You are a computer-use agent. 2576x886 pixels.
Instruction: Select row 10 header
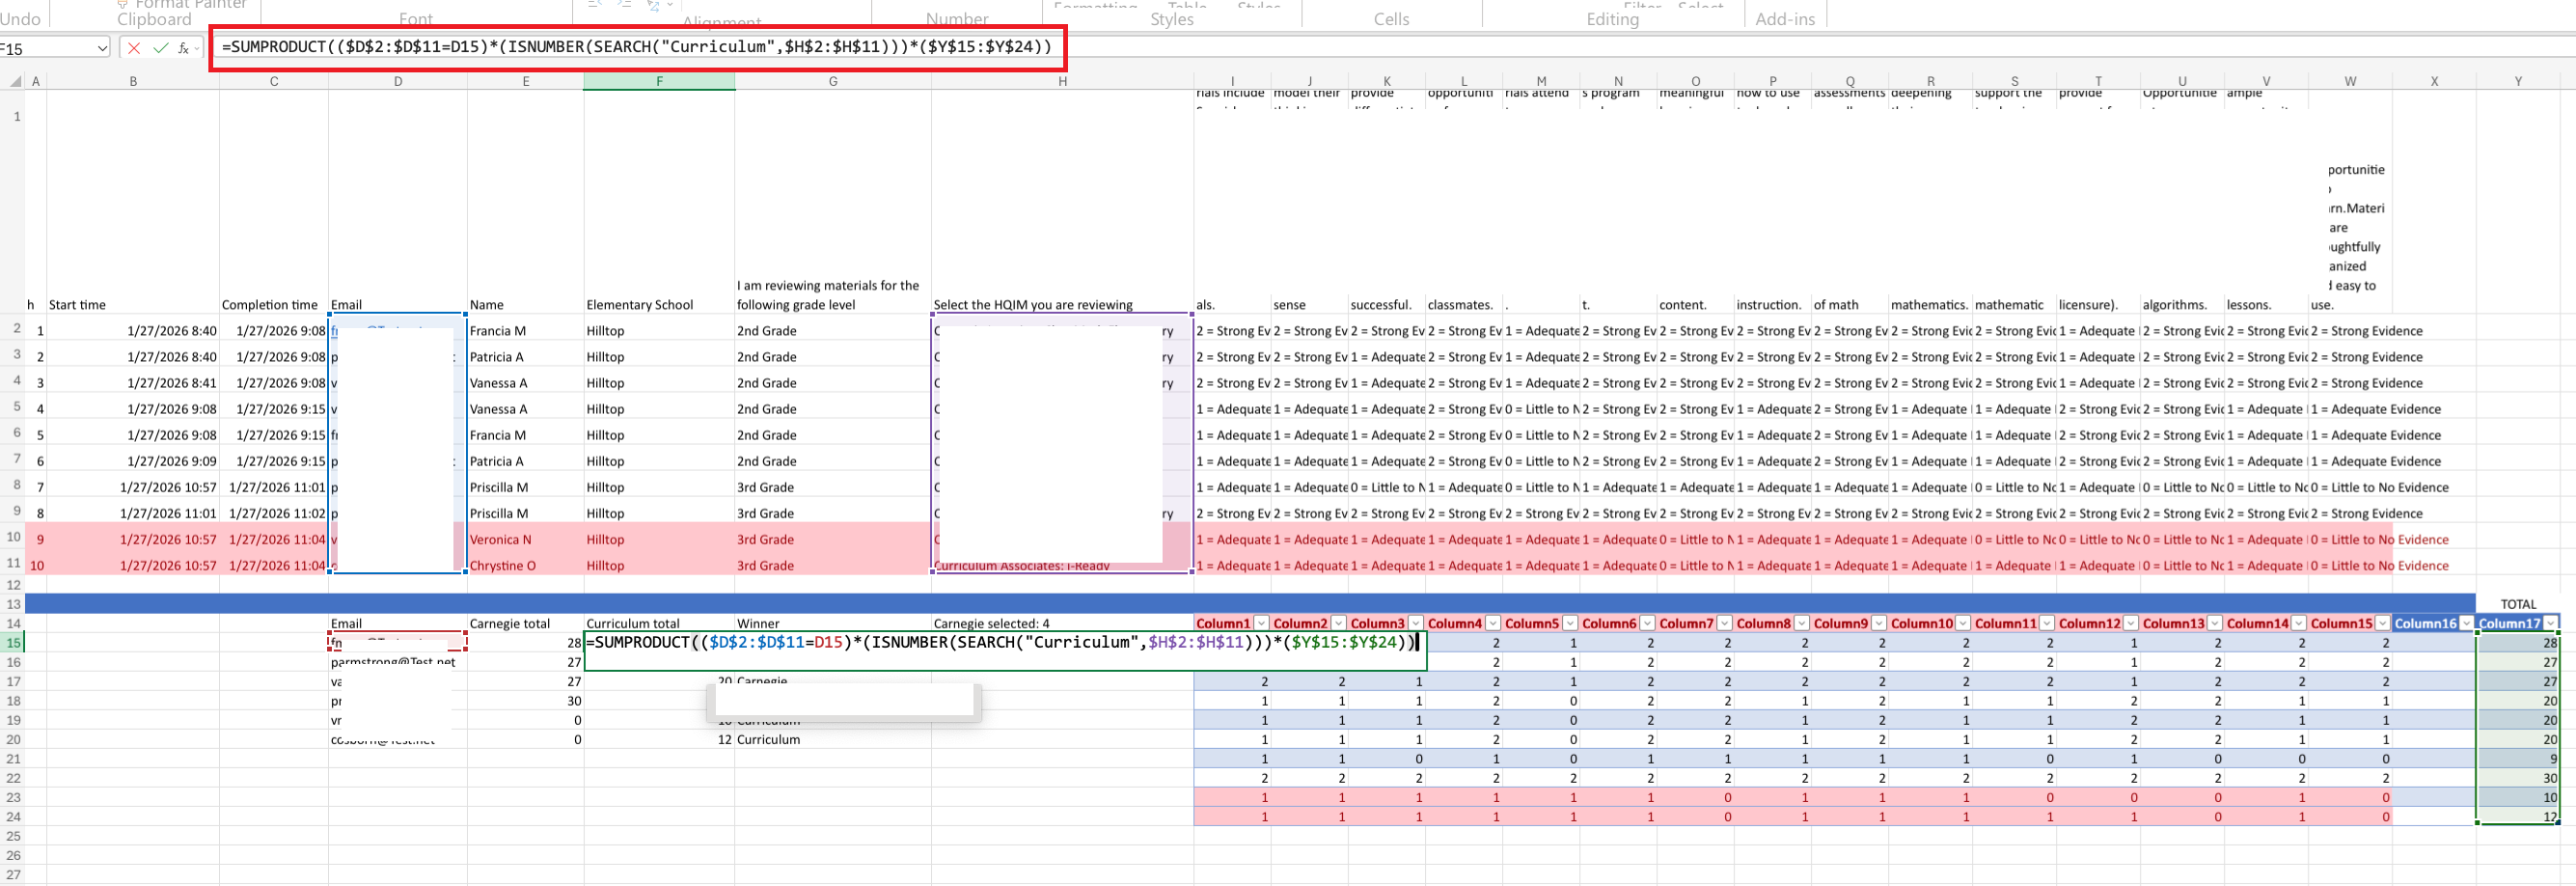pos(13,538)
